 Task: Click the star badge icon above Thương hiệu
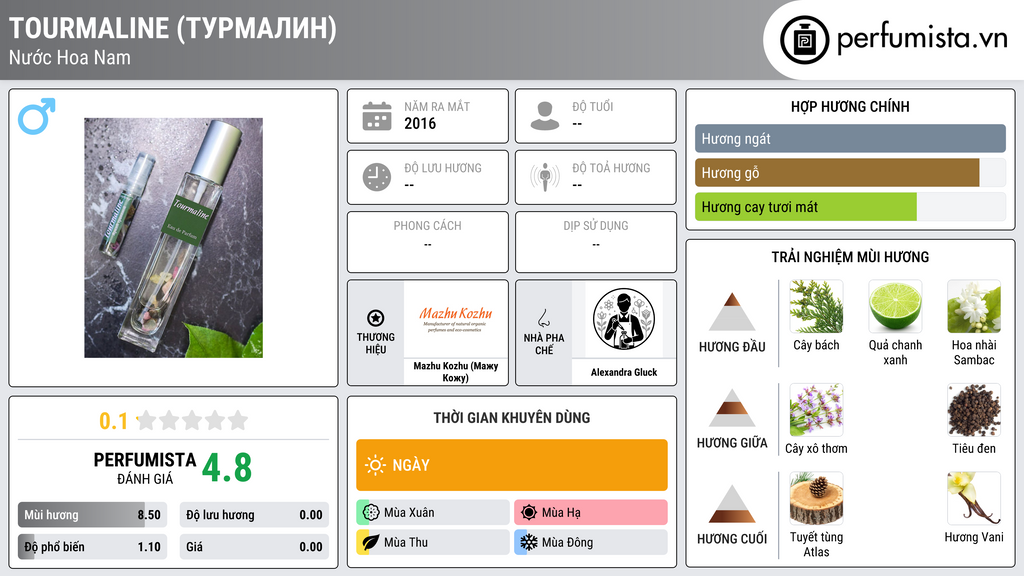point(376,318)
